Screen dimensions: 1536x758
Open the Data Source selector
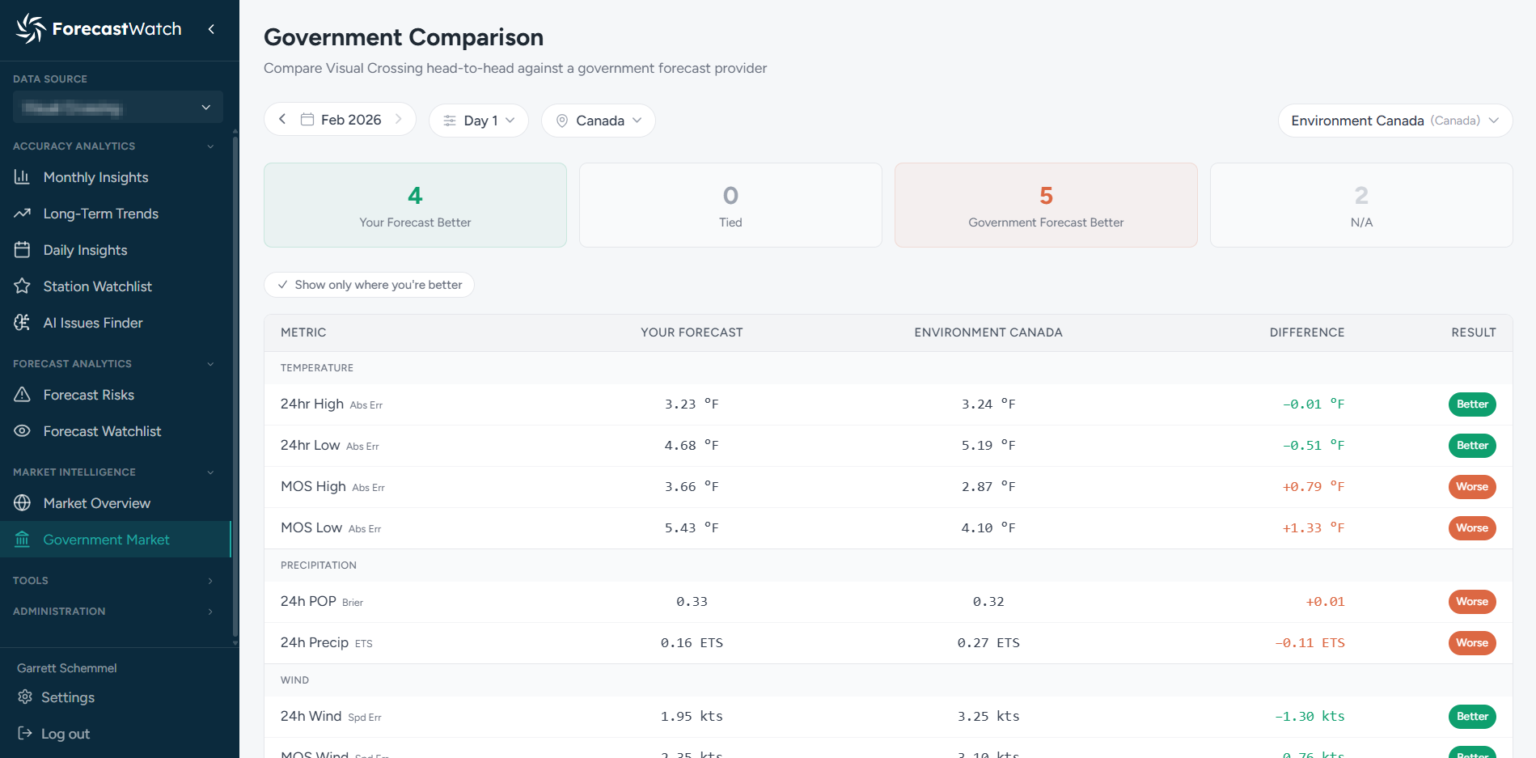(x=118, y=107)
